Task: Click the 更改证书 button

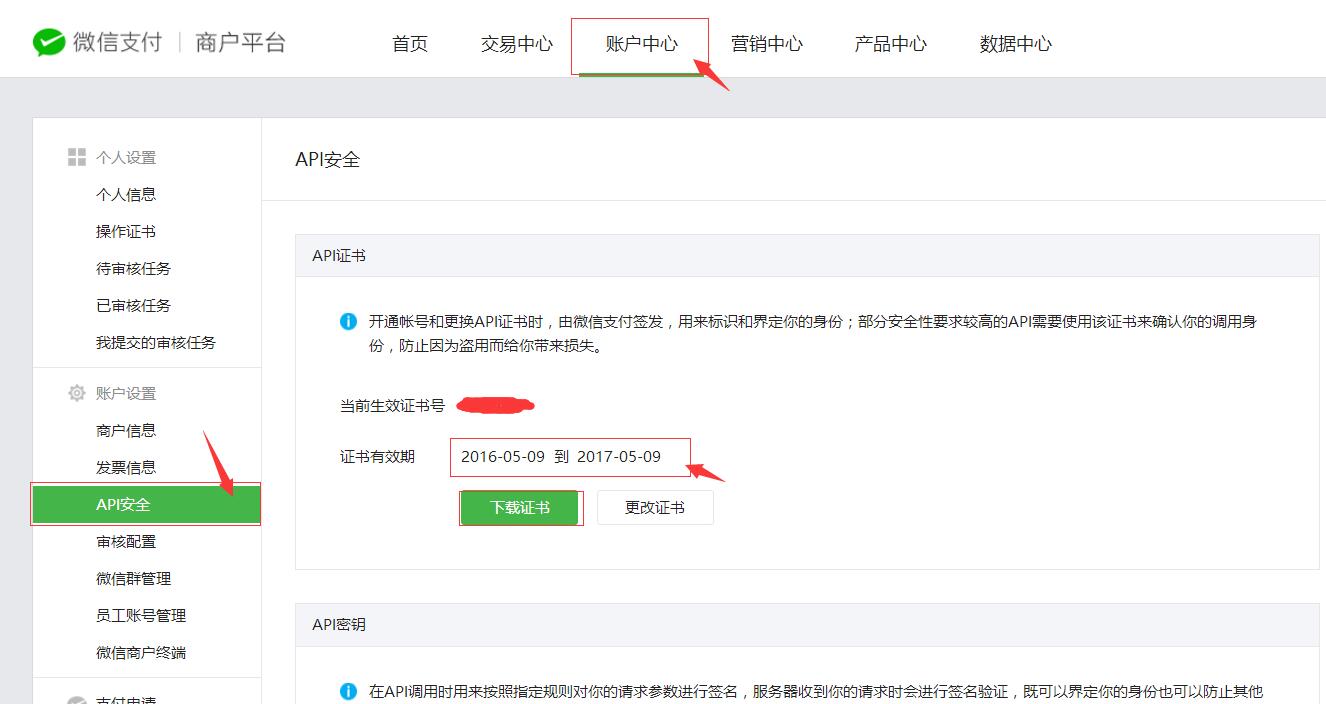Action: 655,507
